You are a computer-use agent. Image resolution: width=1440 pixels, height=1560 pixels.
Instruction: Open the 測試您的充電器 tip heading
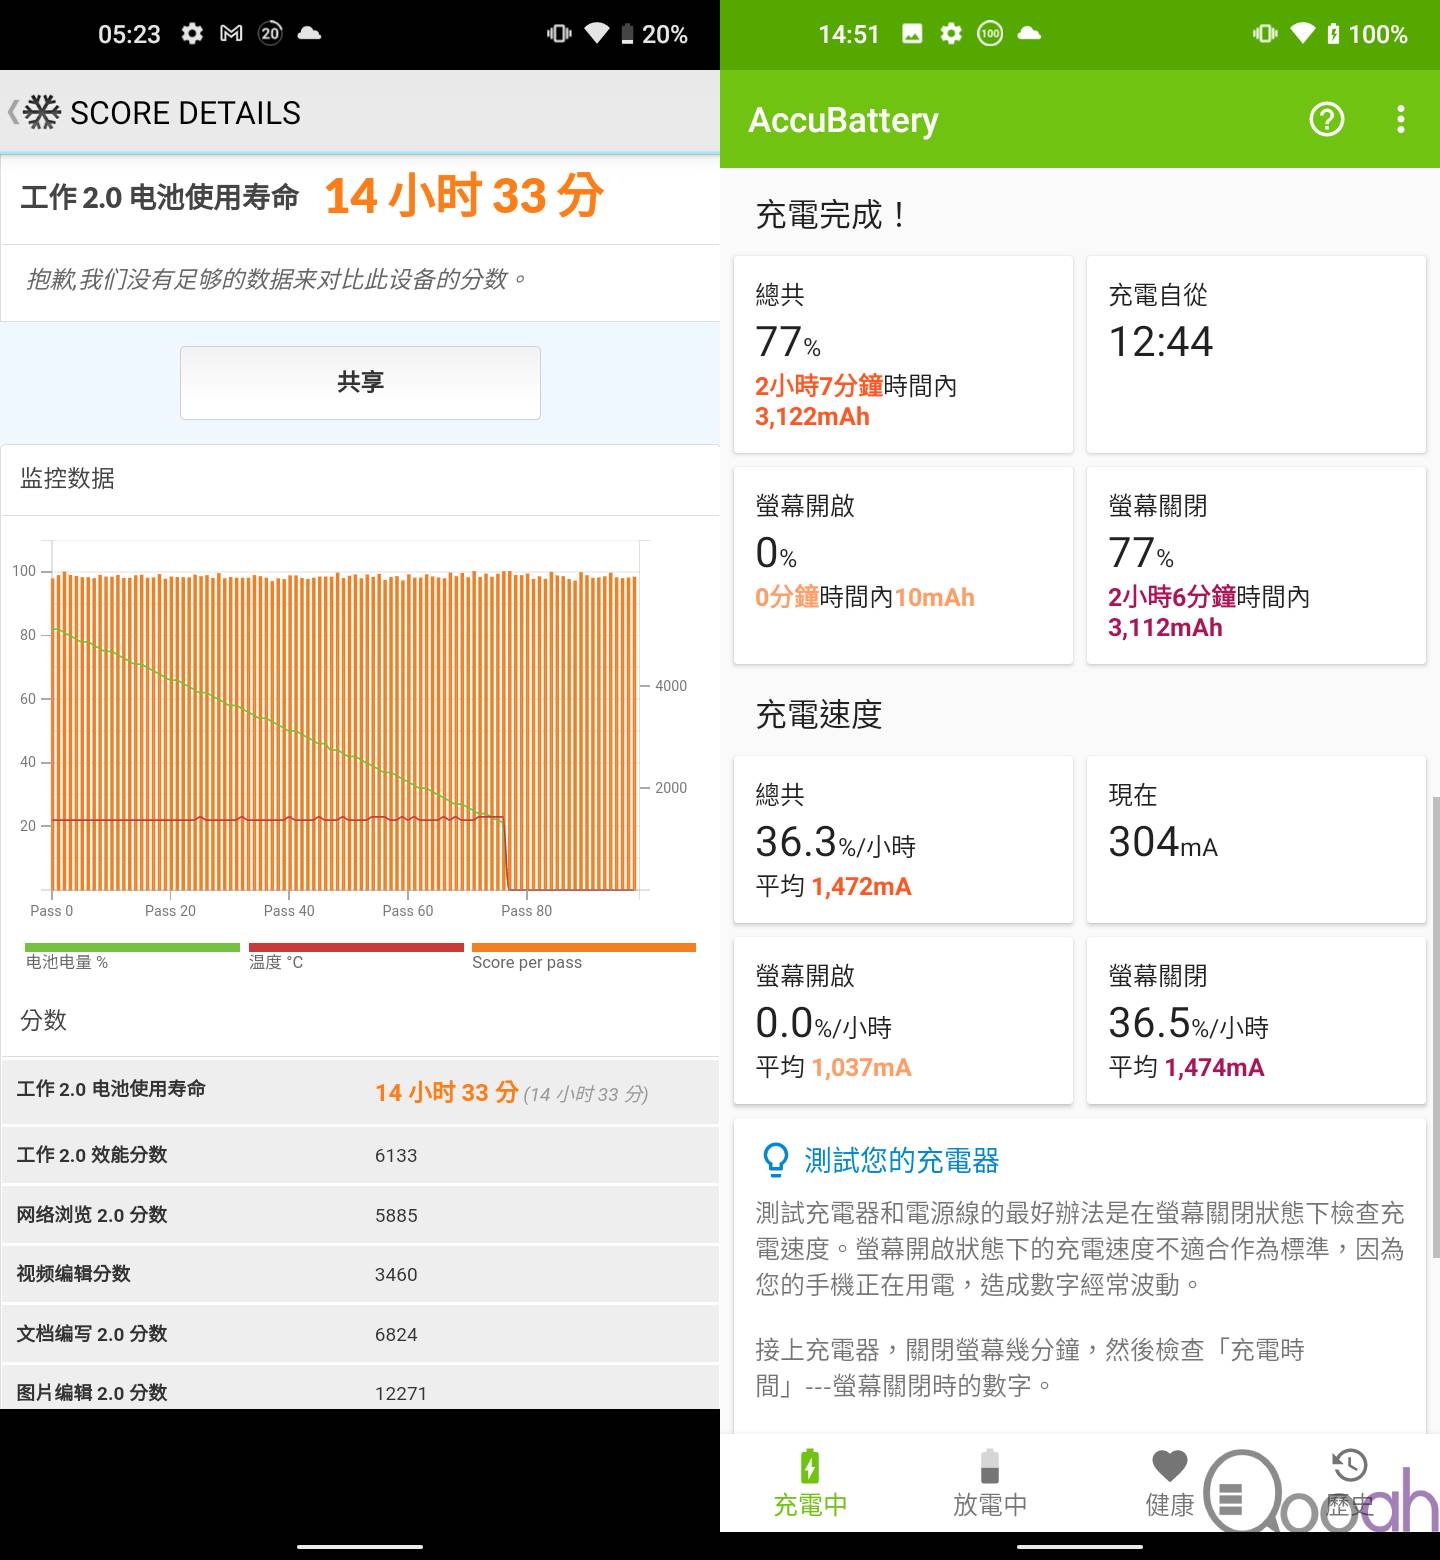(x=902, y=1160)
